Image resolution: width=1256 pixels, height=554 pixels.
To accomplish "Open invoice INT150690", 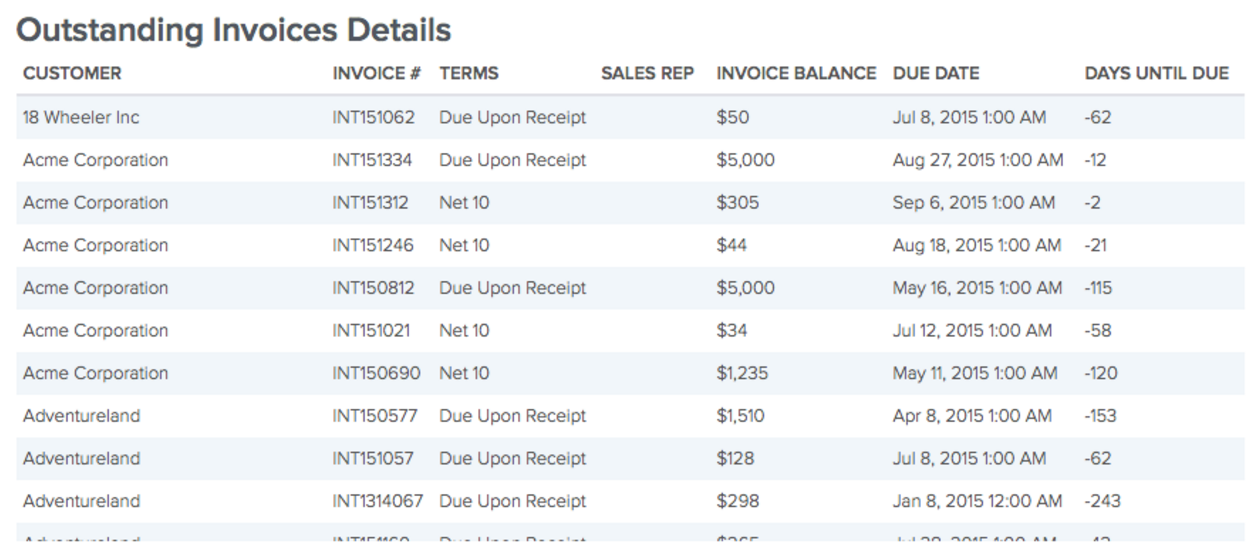I will click(376, 374).
